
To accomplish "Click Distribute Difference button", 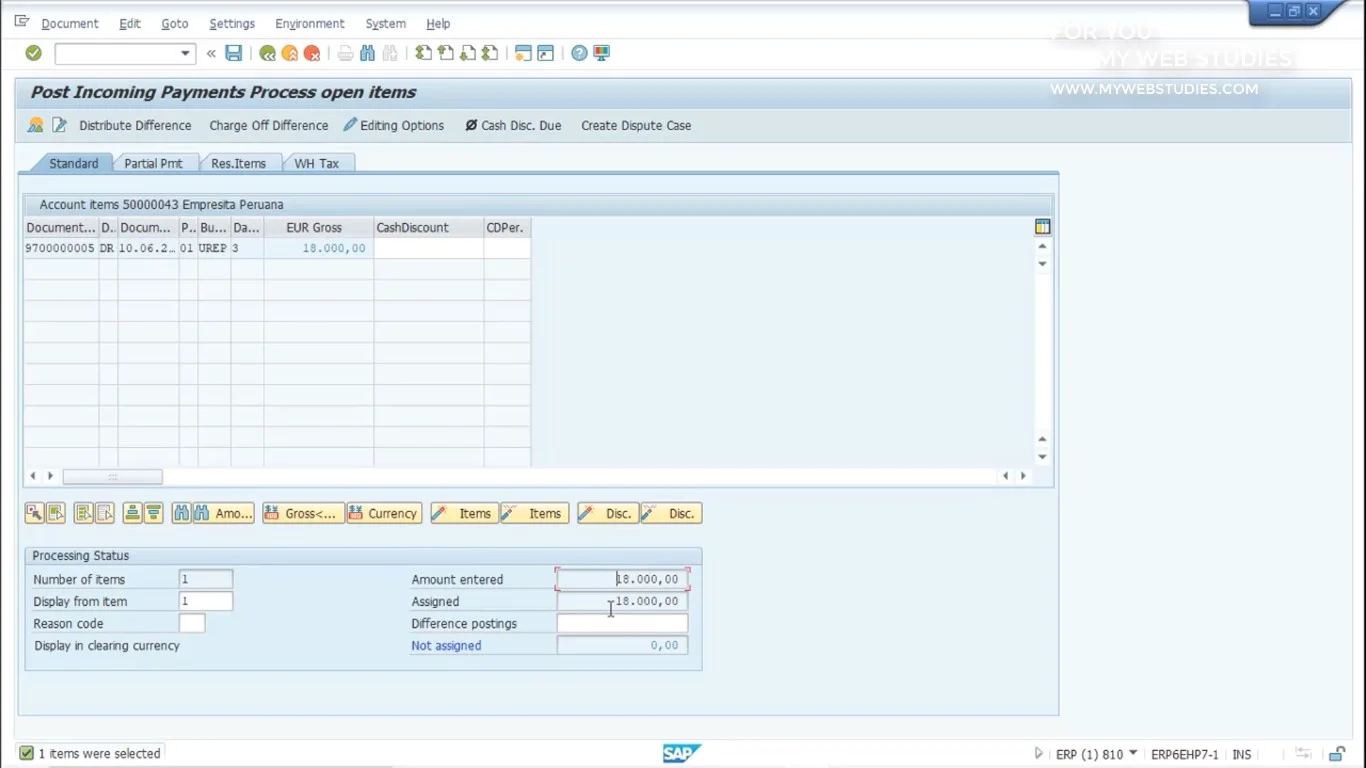I will (x=135, y=125).
